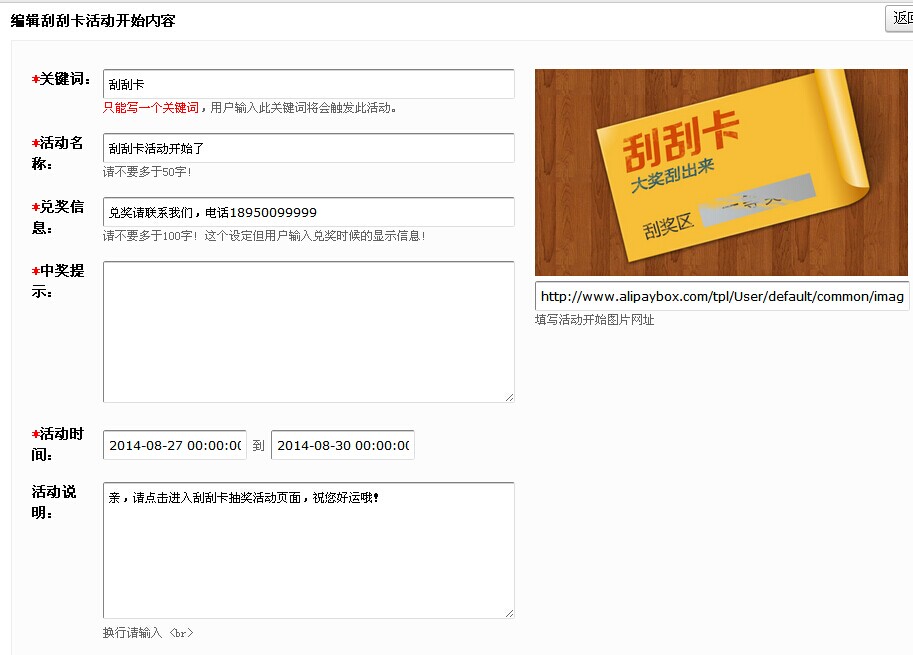Screen dimensions: 913x655
Task: Click the red 只能写一个关键词 hint text
Action: click(151, 107)
